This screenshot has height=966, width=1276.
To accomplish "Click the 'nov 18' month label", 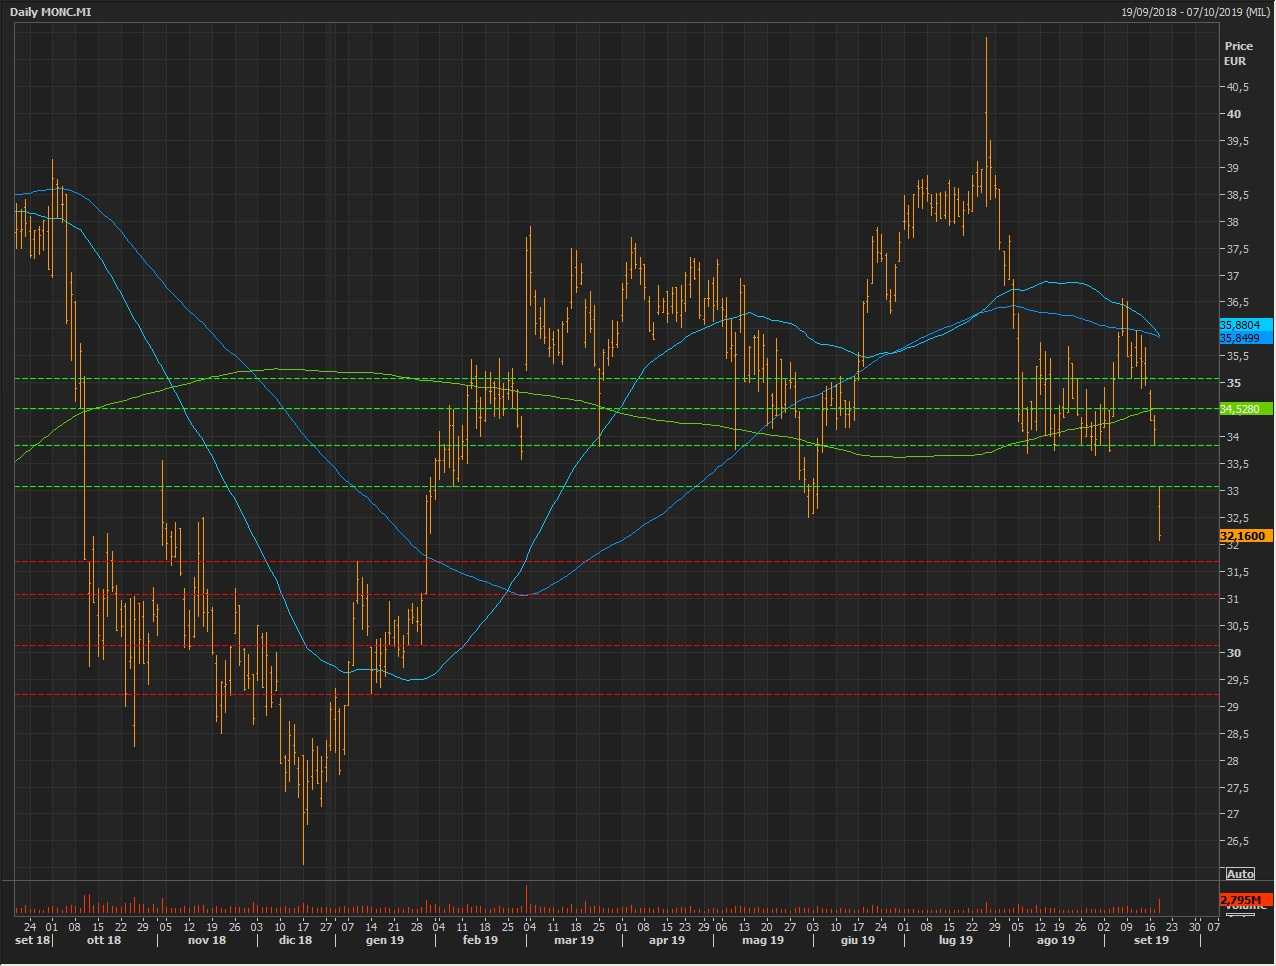I will point(207,940).
